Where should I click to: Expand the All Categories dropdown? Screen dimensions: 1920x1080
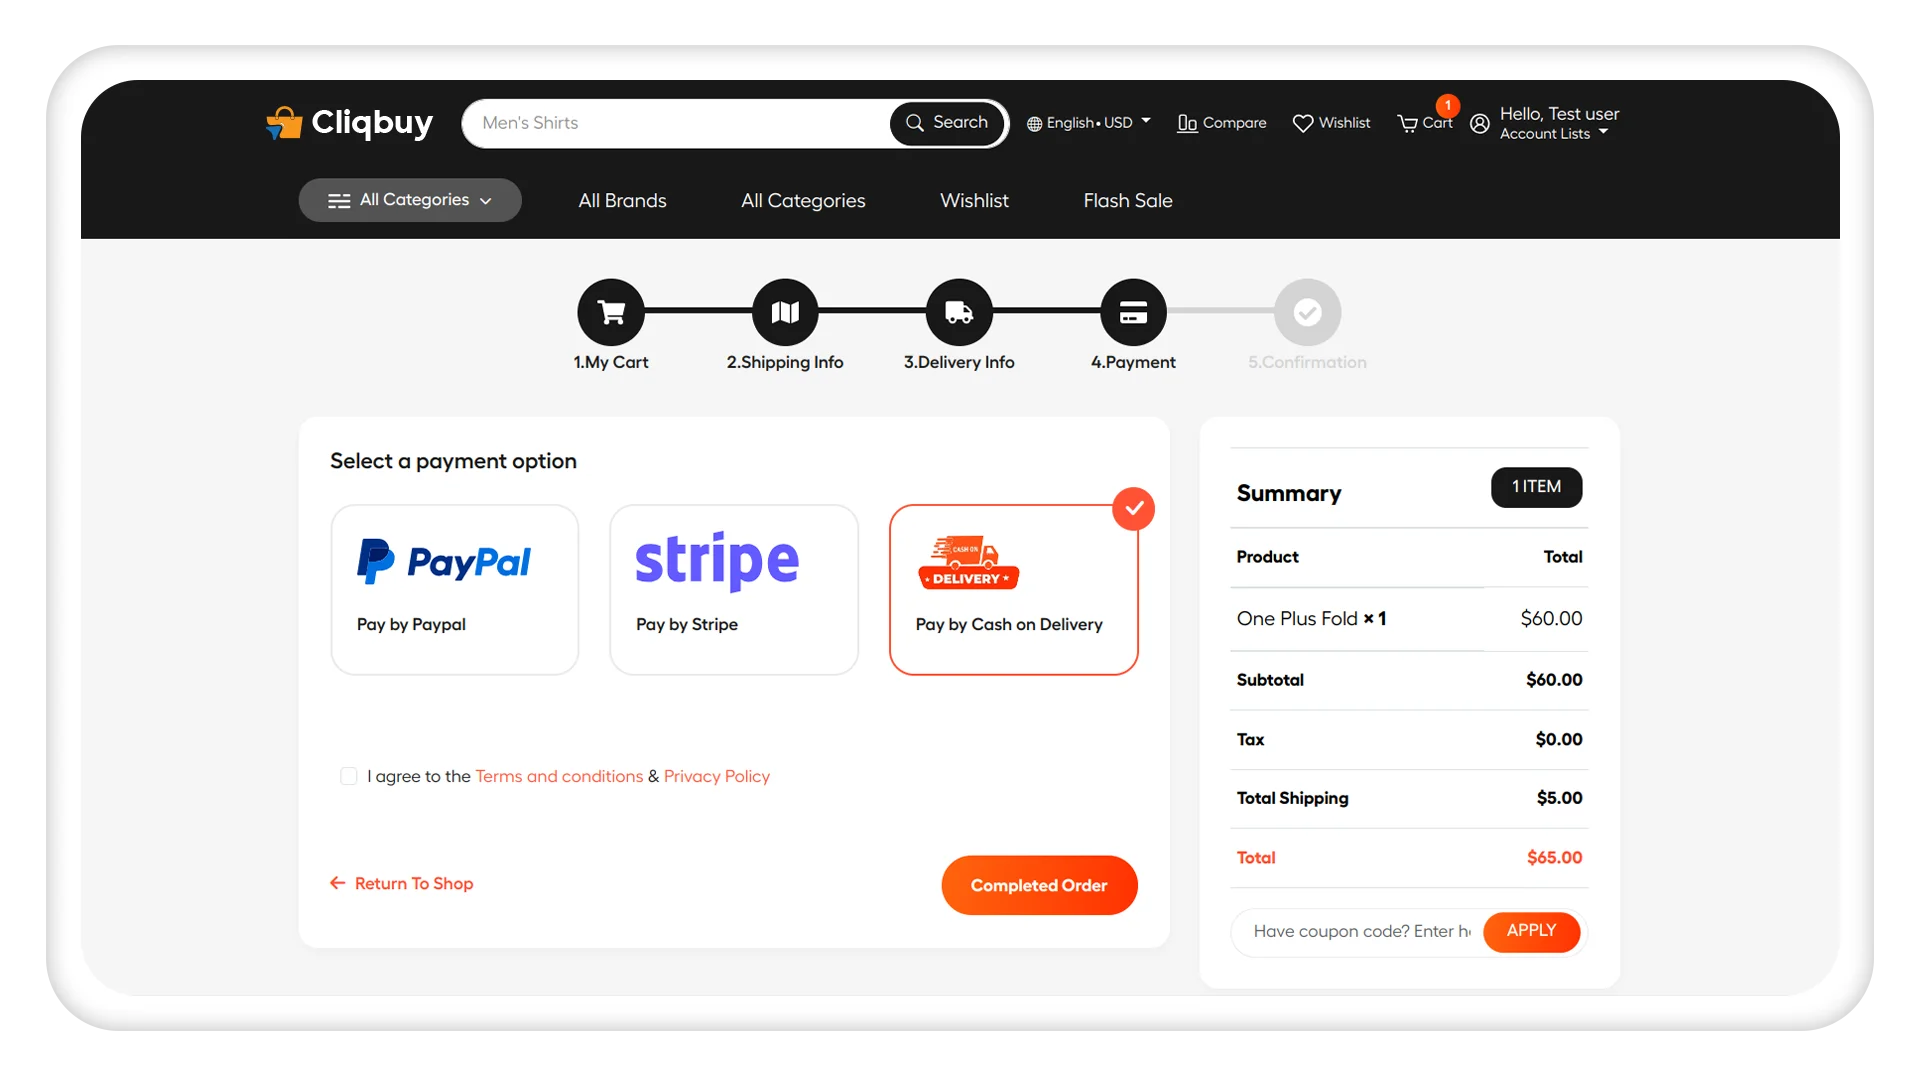pyautogui.click(x=410, y=200)
